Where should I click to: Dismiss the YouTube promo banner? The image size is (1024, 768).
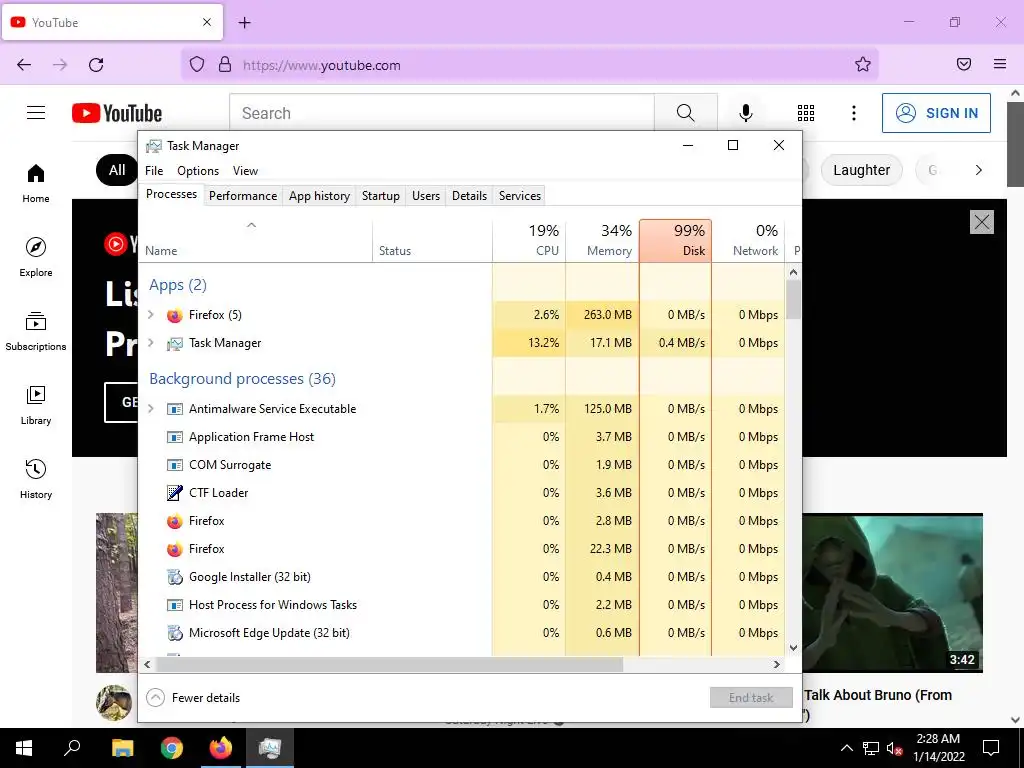click(982, 222)
